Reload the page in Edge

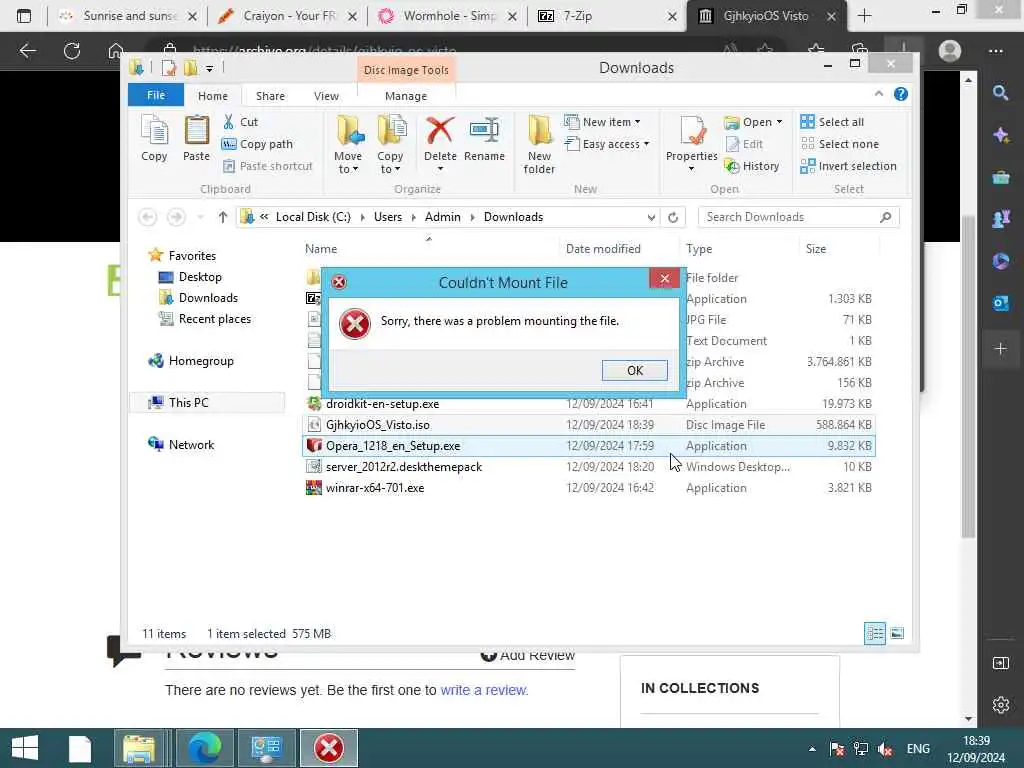[72, 51]
